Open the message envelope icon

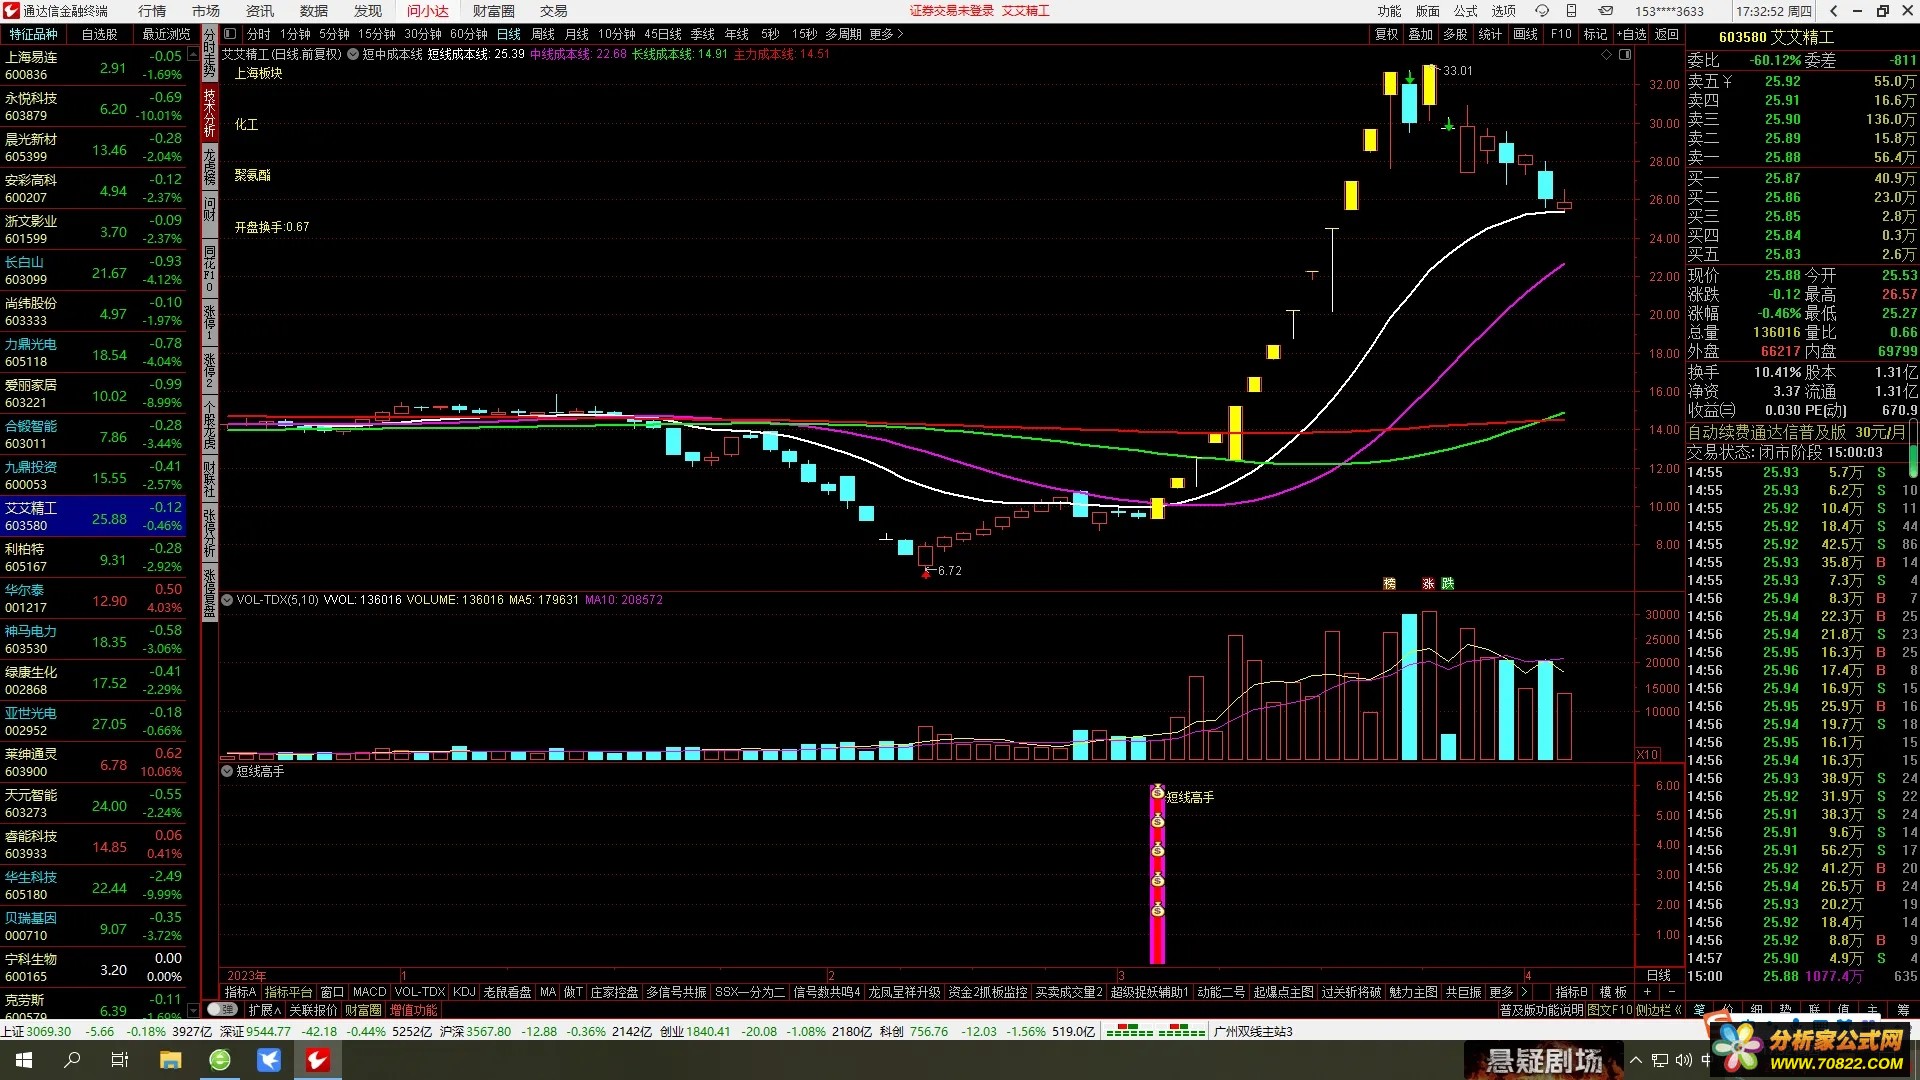[1605, 11]
